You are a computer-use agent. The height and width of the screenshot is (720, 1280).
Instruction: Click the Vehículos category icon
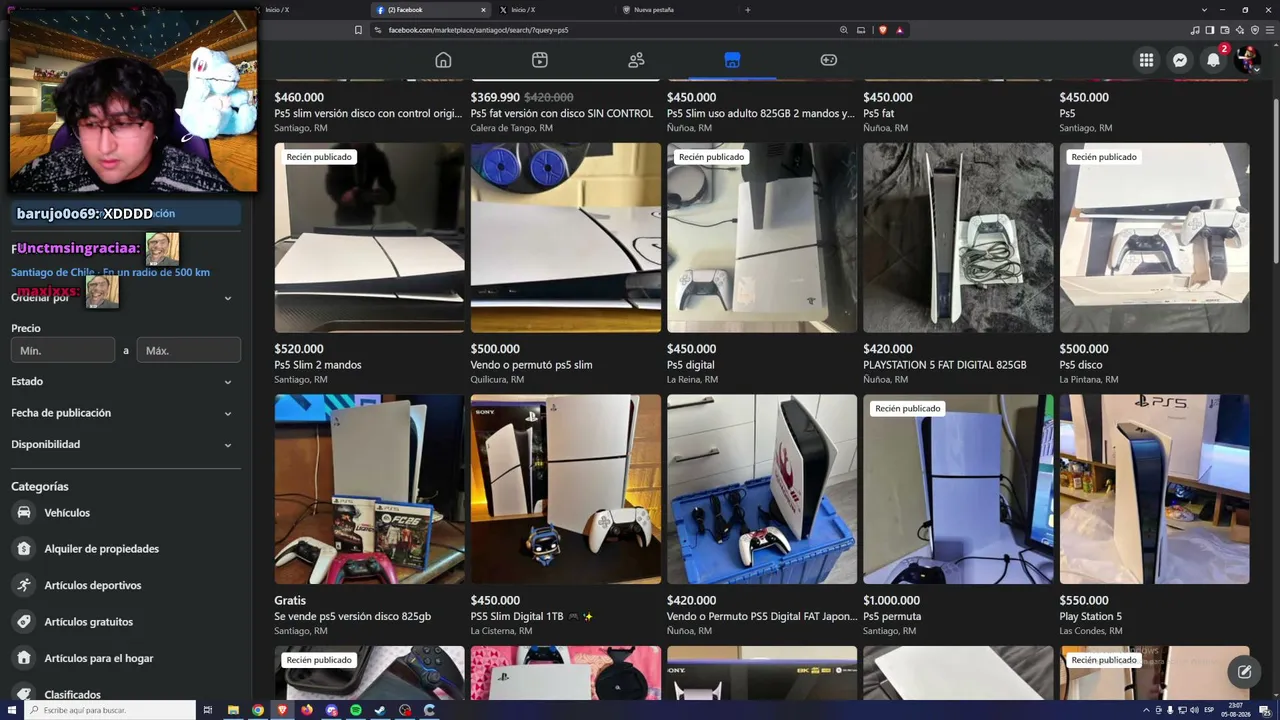coord(23,513)
